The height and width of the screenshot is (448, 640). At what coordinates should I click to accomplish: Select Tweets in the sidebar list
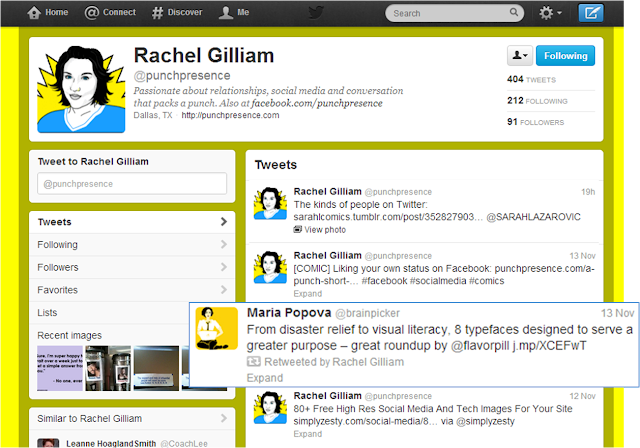132,222
